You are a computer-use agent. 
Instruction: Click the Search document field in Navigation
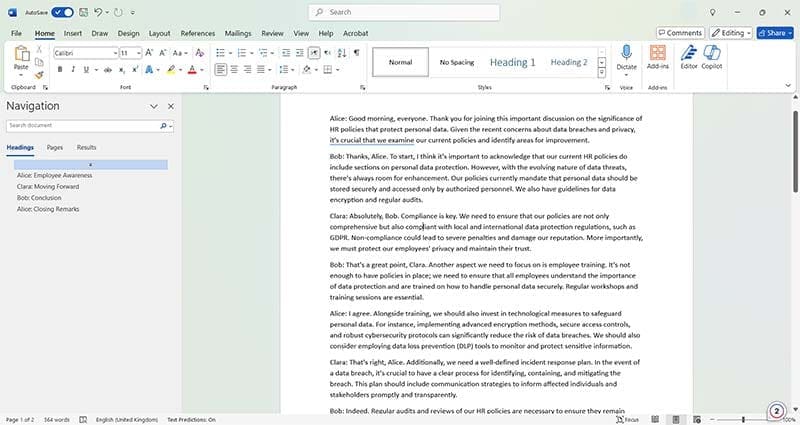coord(90,126)
